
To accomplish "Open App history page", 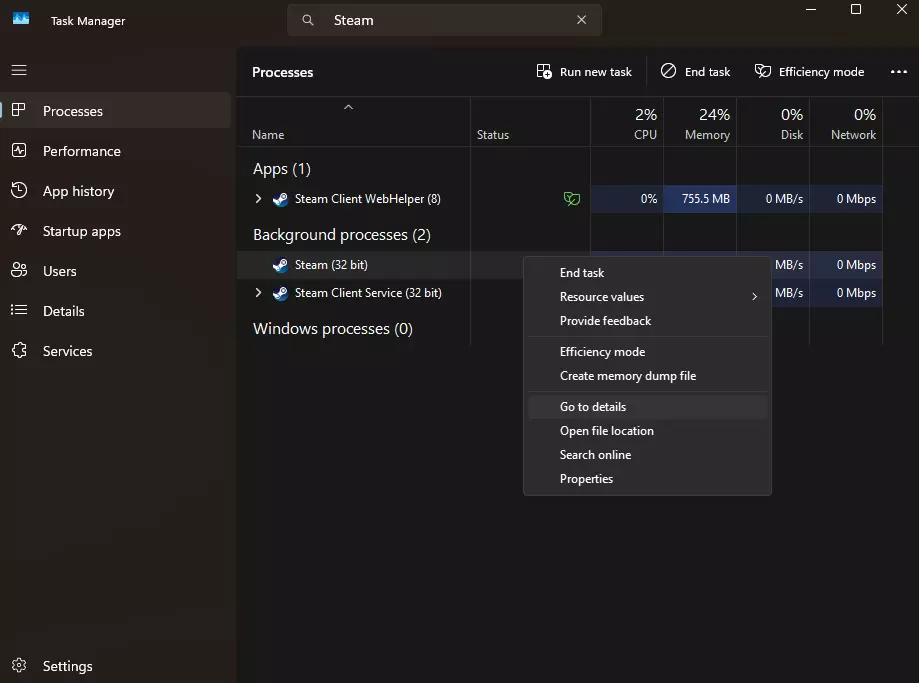I will (x=115, y=191).
